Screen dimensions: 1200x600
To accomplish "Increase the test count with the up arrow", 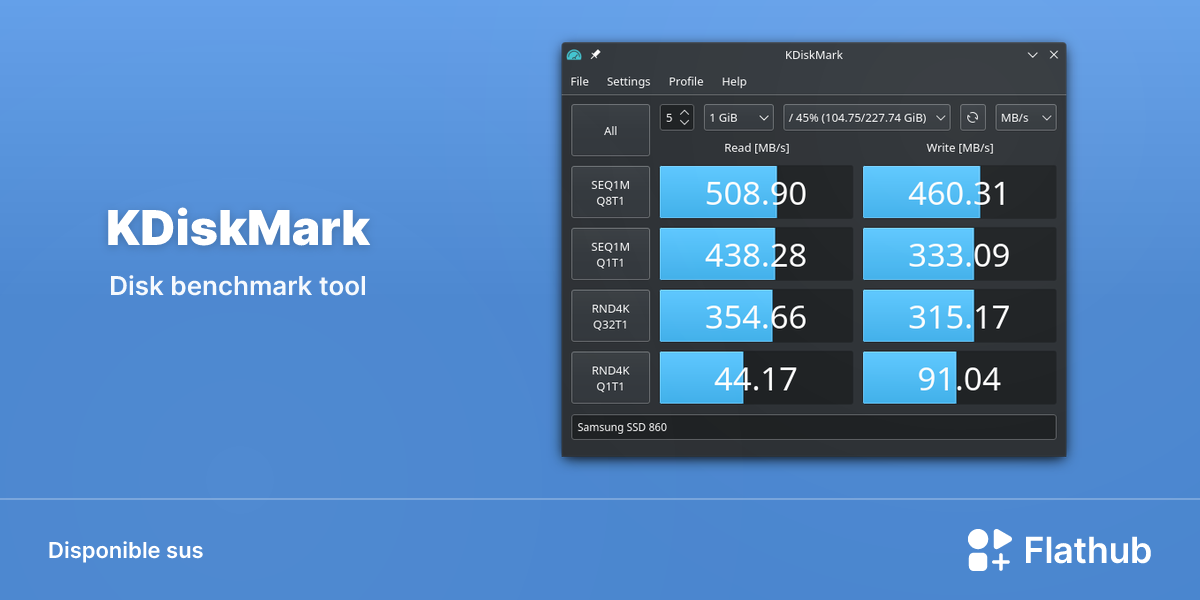I will click(x=685, y=113).
